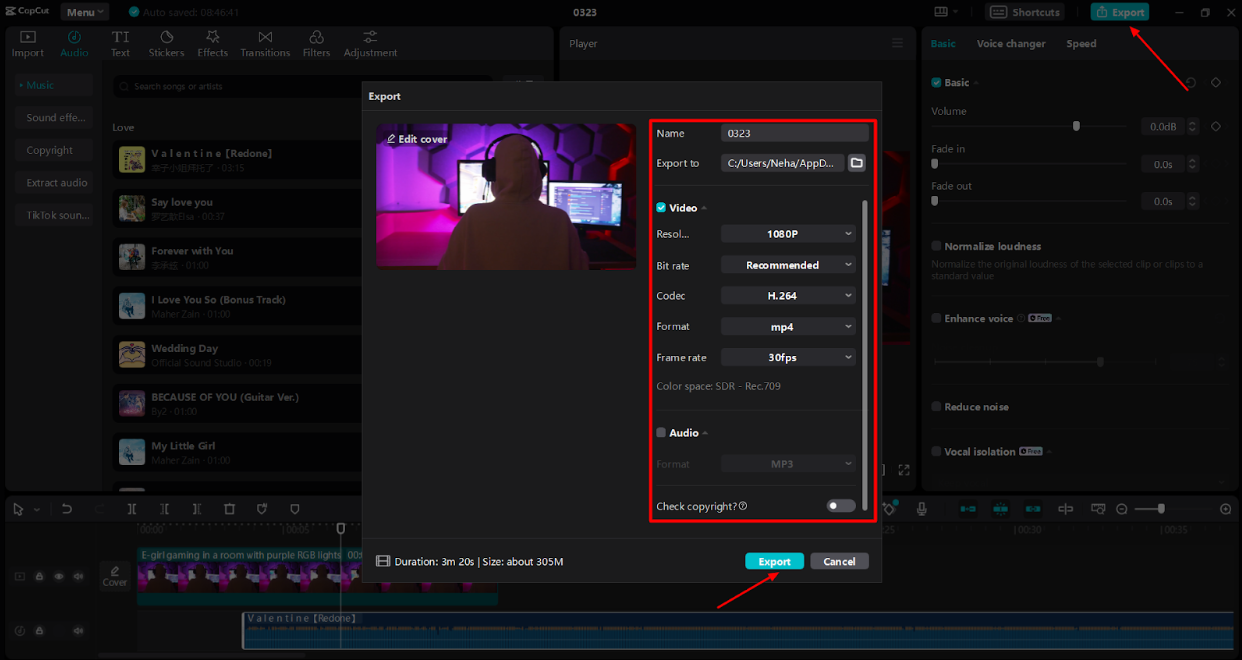Click the Edit cover pencil icon
The width and height of the screenshot is (1242, 660).
click(x=392, y=139)
